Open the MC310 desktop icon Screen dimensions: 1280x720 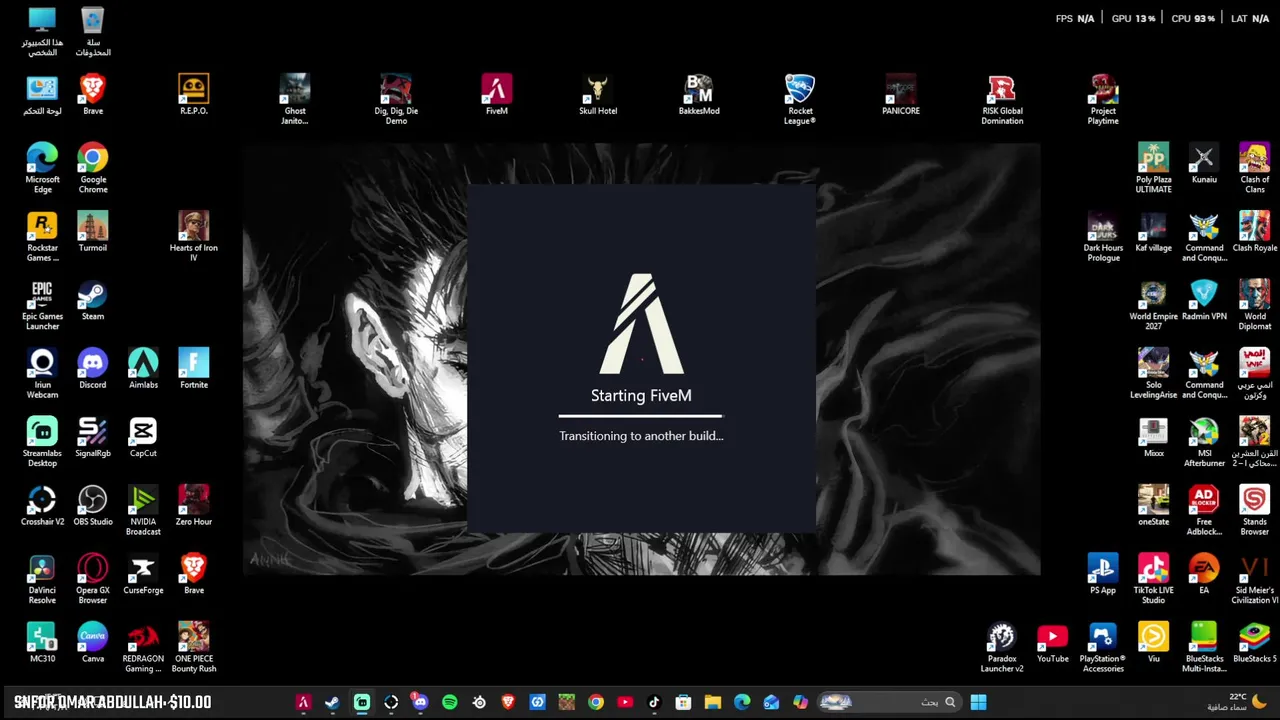[42, 643]
